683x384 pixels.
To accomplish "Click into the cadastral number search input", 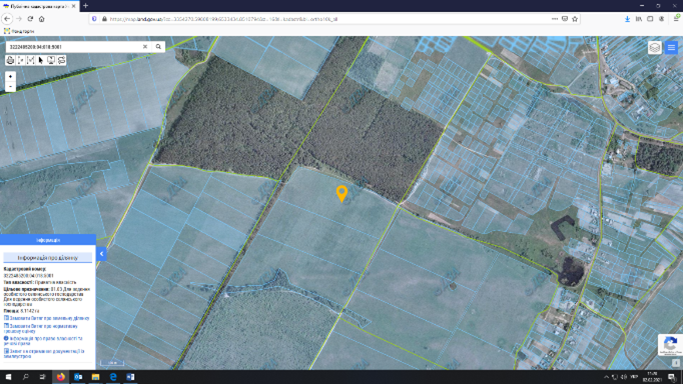I will pos(74,47).
